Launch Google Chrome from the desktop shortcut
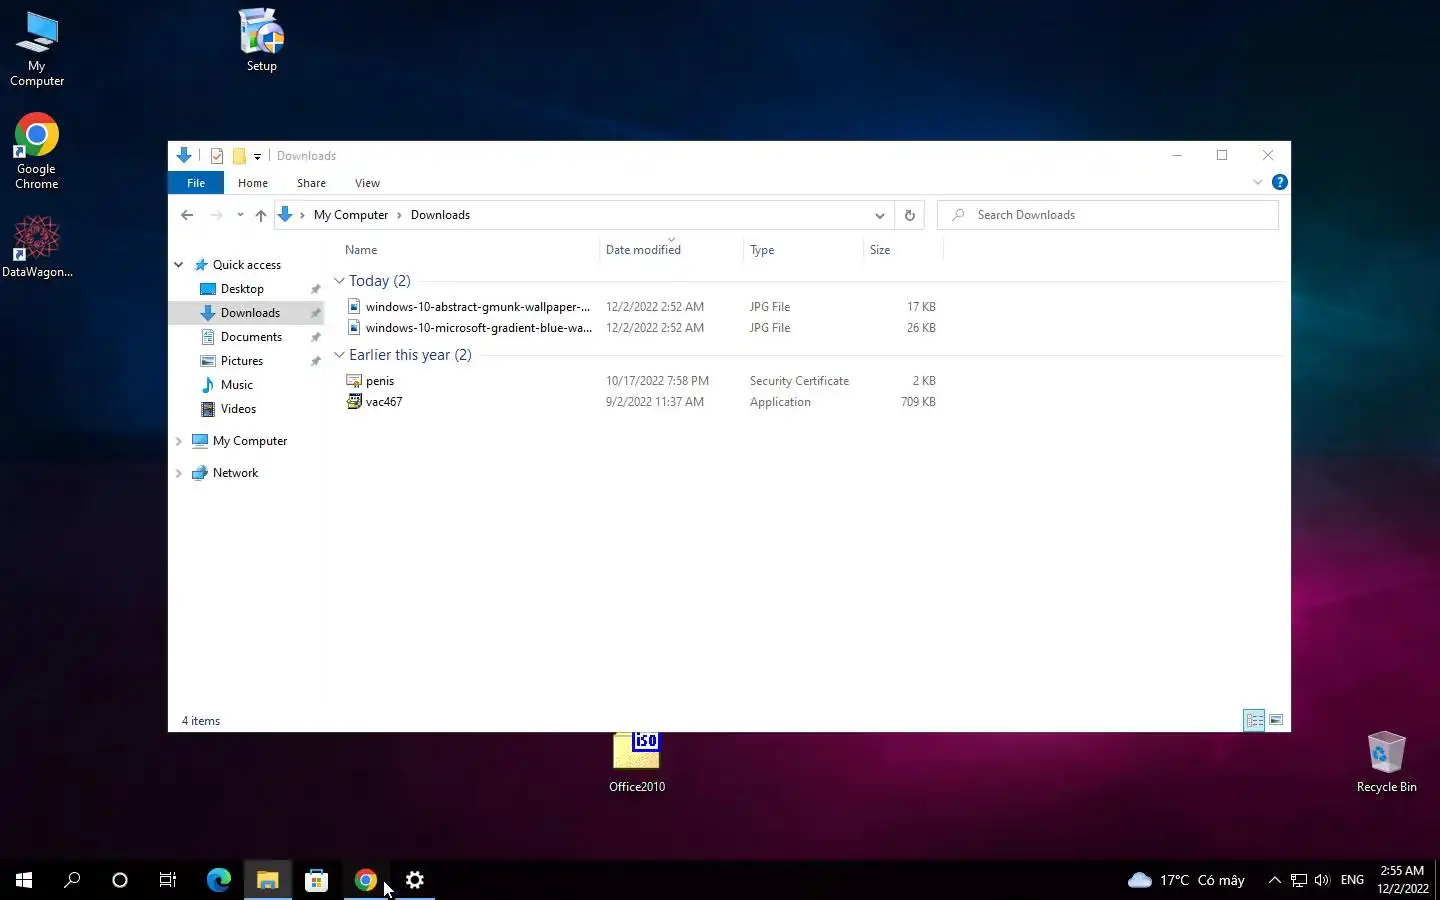Viewport: 1440px width, 900px height. [37, 151]
